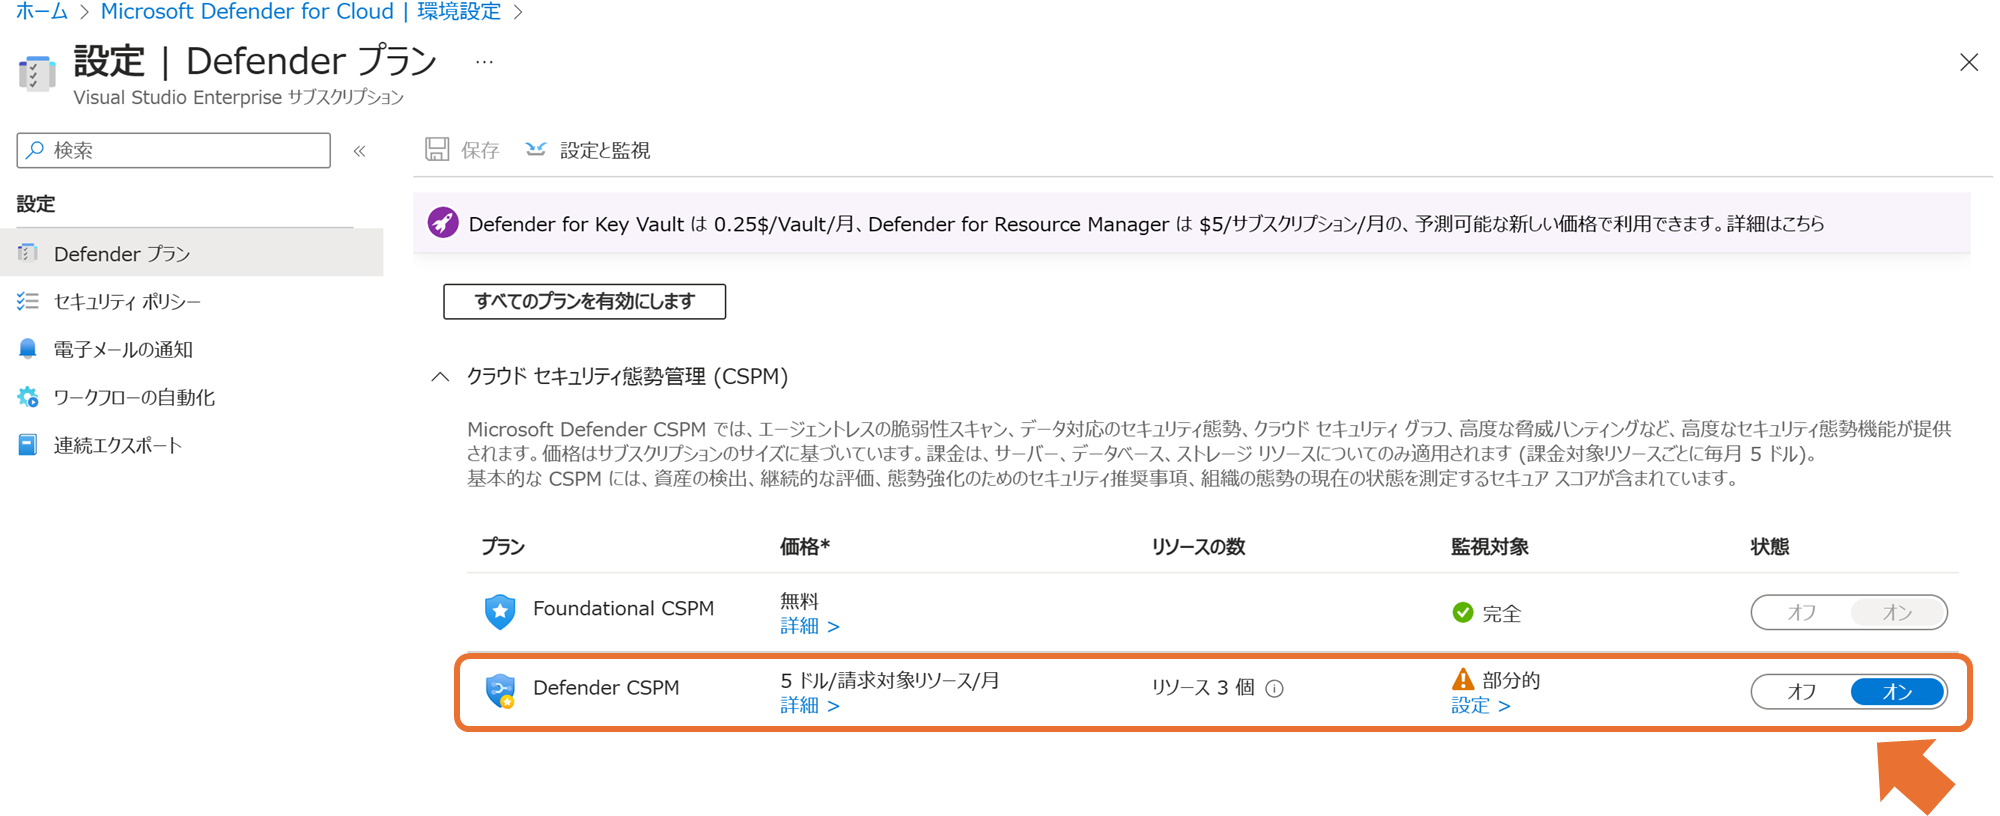Screen dimensions: 2000x816
Task: Collapse the sidebar with double chevron
Action: 360,151
